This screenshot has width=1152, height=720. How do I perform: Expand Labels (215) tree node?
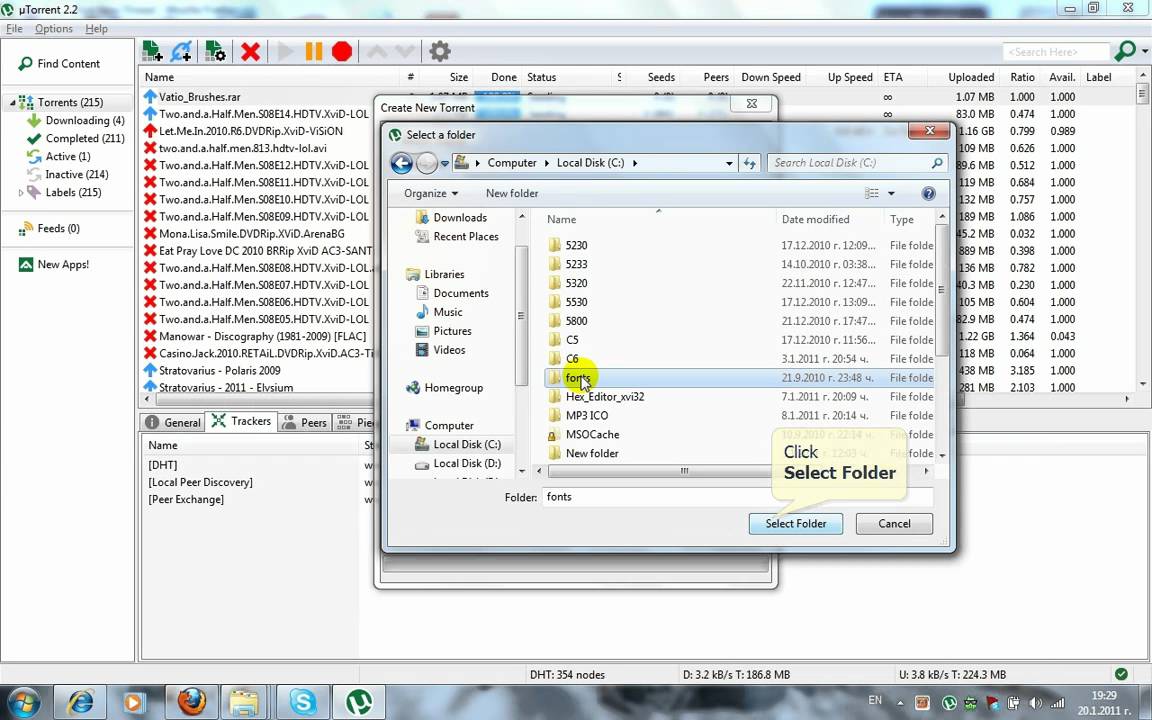pos(21,192)
